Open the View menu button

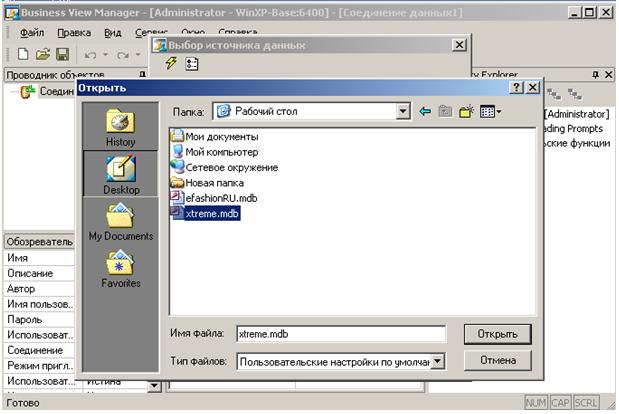491,112
